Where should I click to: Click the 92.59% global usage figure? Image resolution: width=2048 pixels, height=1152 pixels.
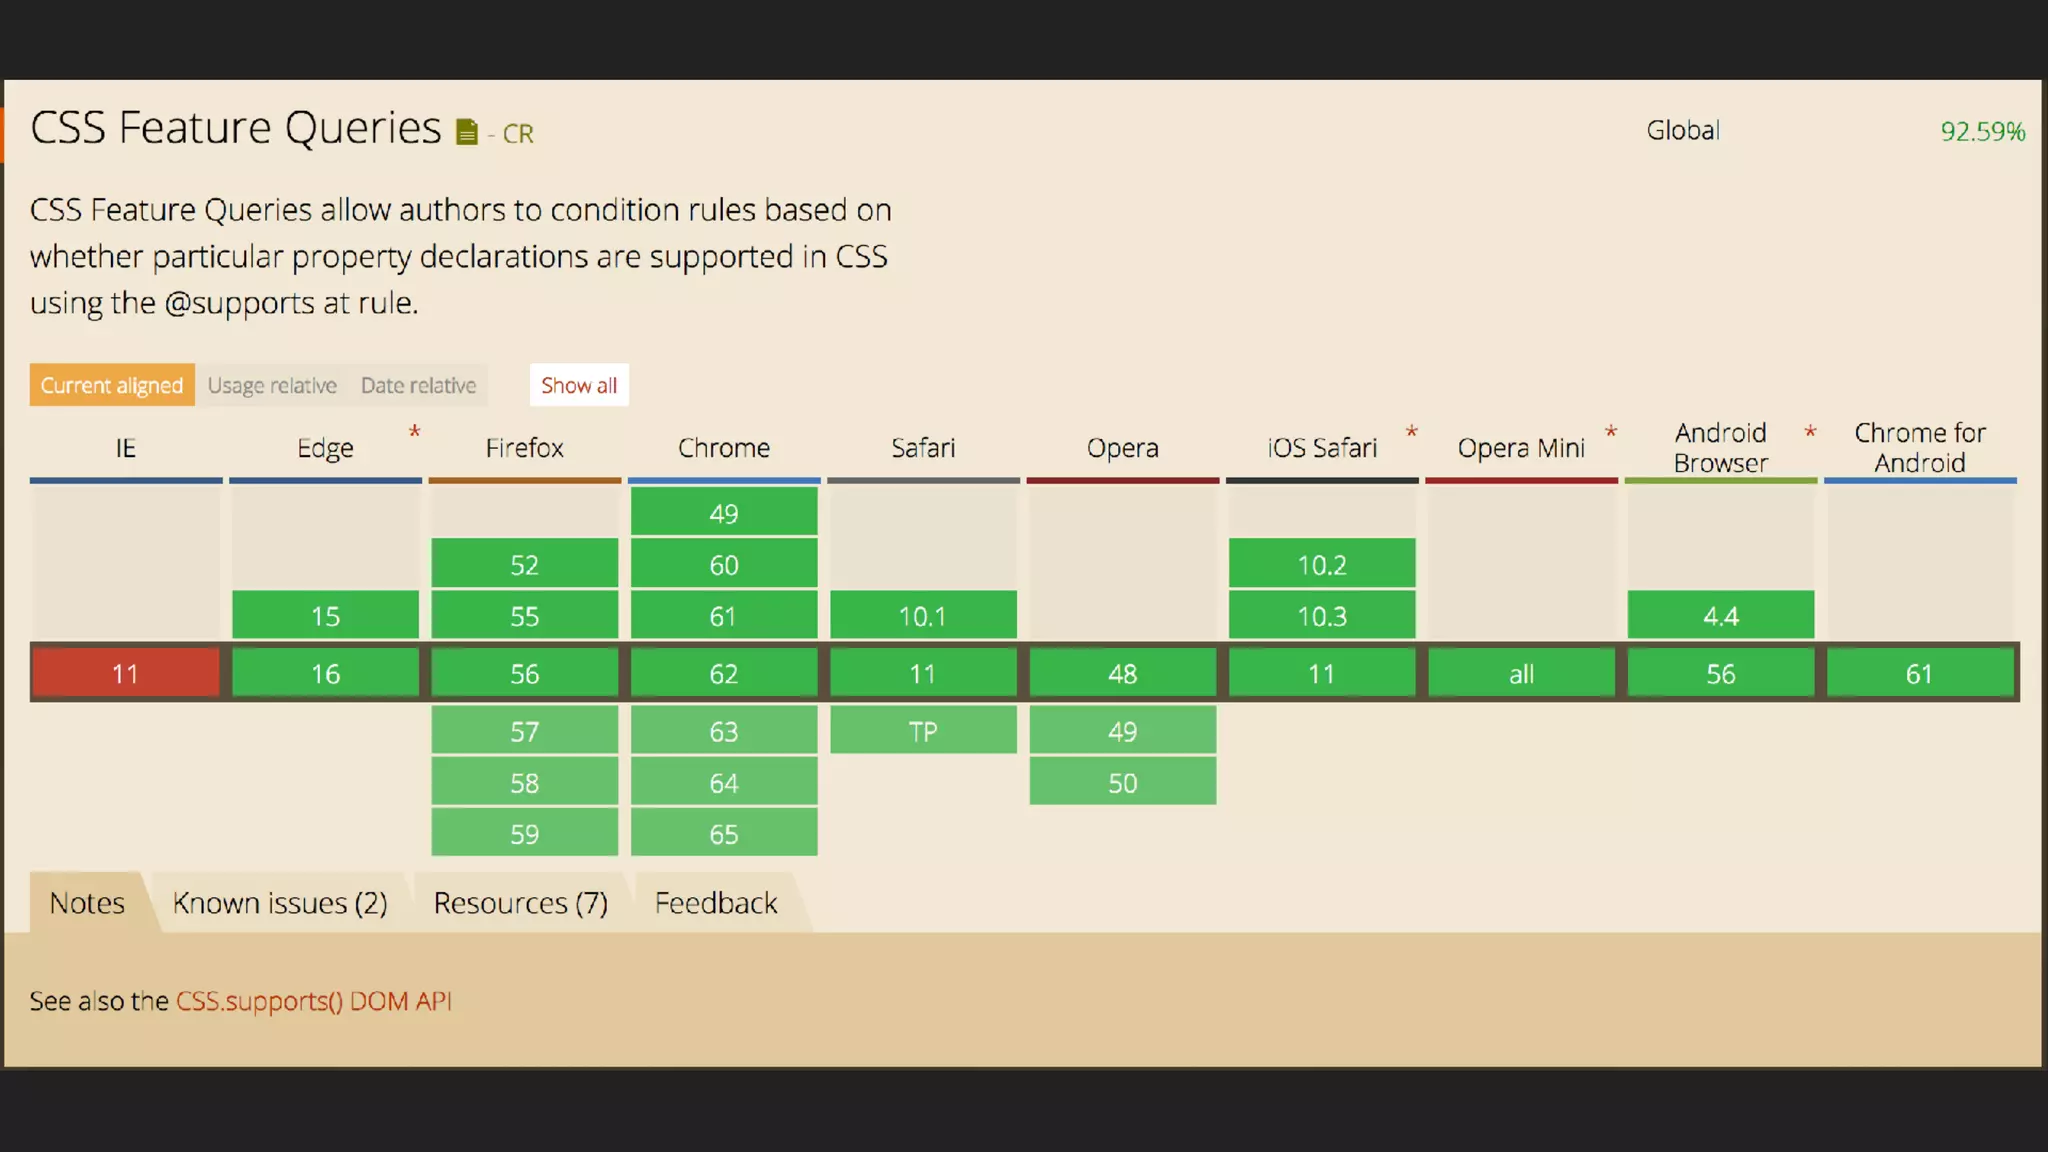coord(1982,131)
